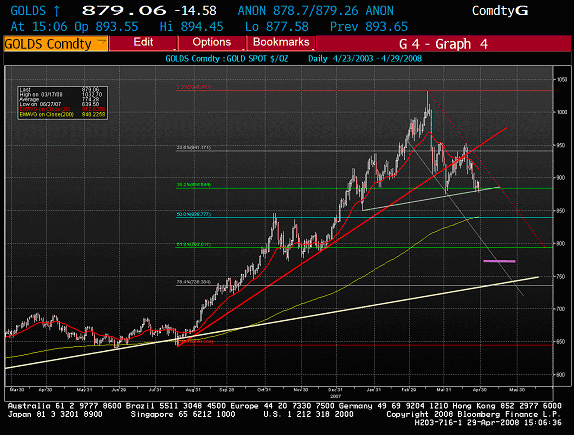Click the Hong Kong 852 2977 6000 contact
The height and width of the screenshot is (435, 574).
[x=507, y=406]
